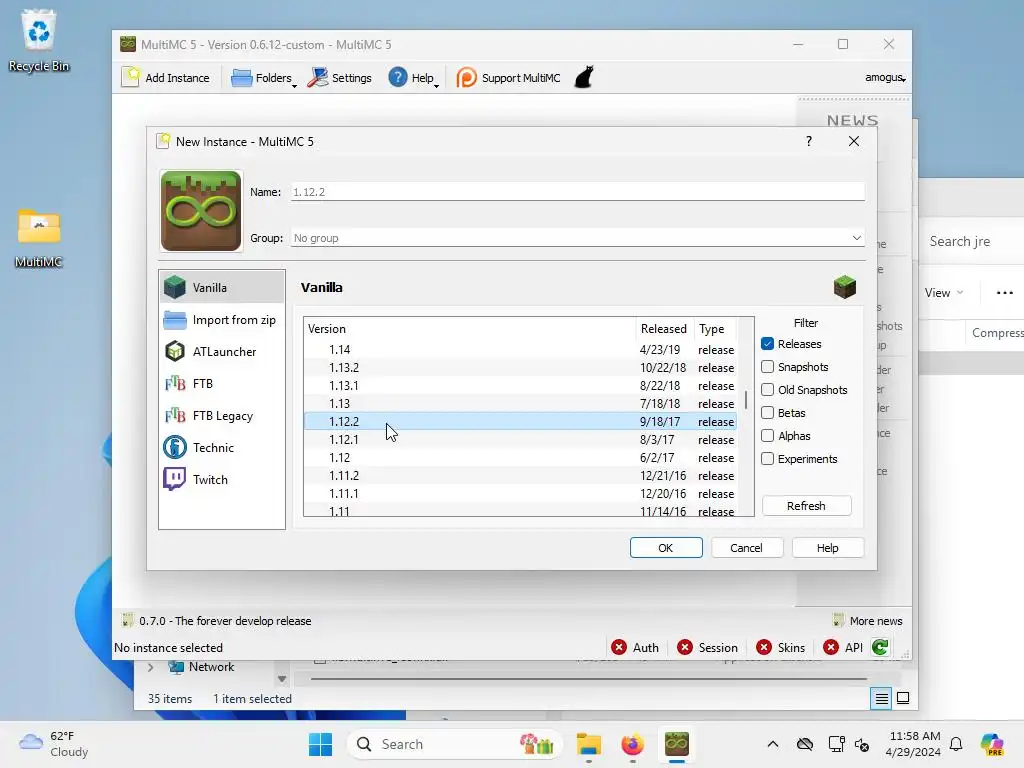Open the Recycle Bin desktop icon
Screen dimensions: 1024x768
[39, 40]
